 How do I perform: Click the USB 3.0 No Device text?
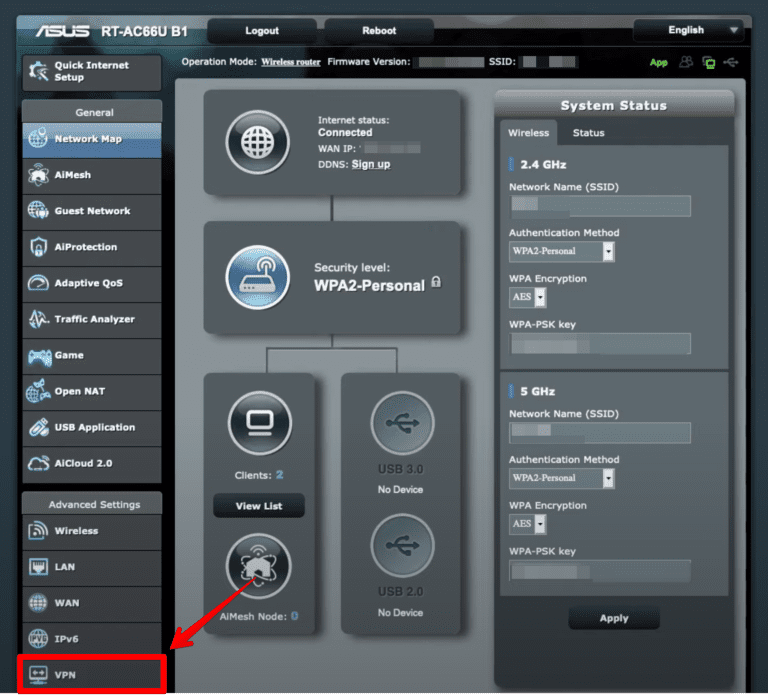pos(400,489)
